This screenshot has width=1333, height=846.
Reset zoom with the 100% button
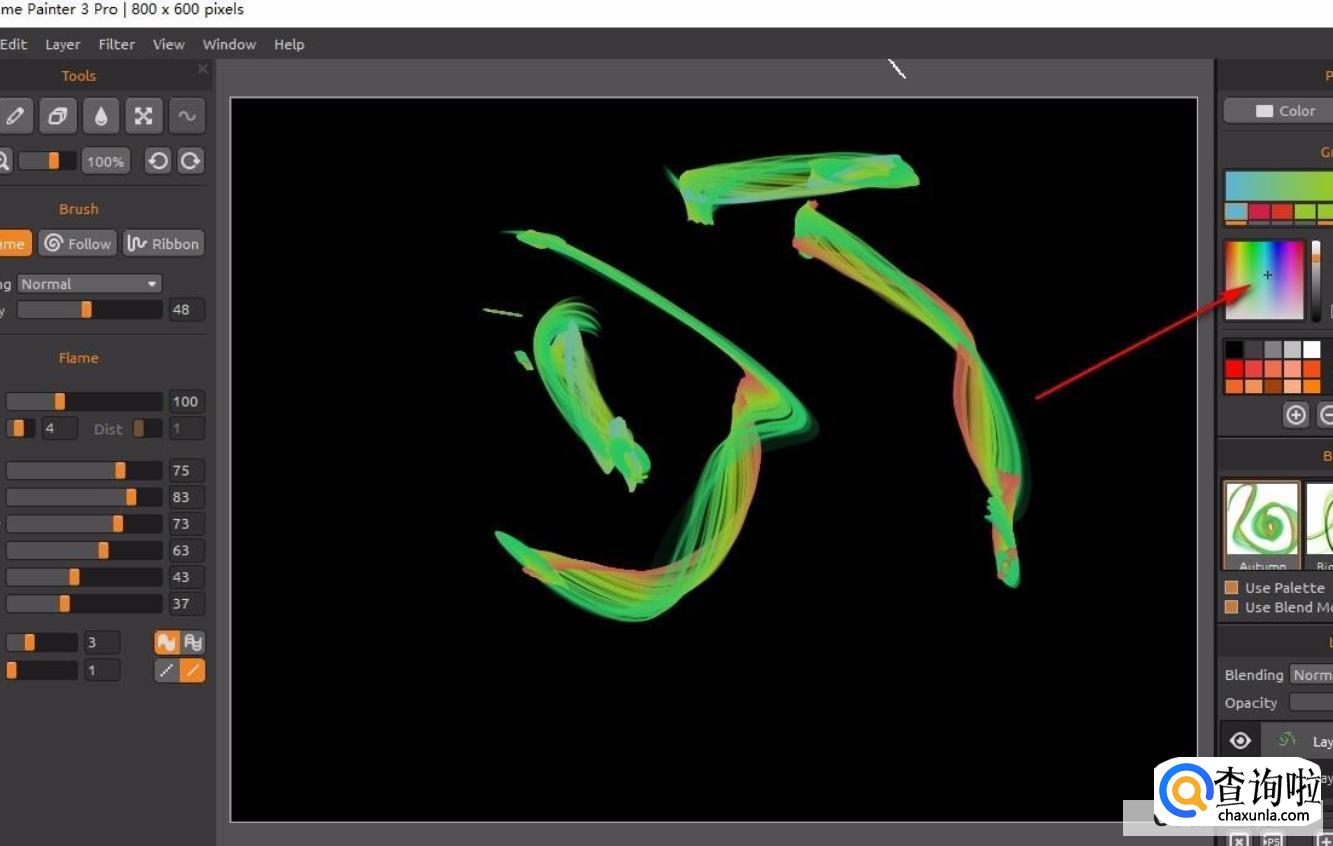[x=105, y=161]
